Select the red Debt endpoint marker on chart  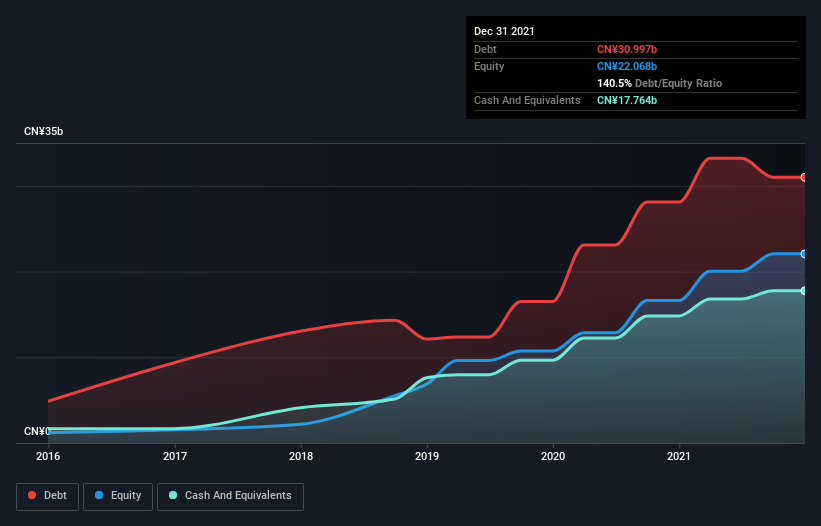click(x=804, y=177)
